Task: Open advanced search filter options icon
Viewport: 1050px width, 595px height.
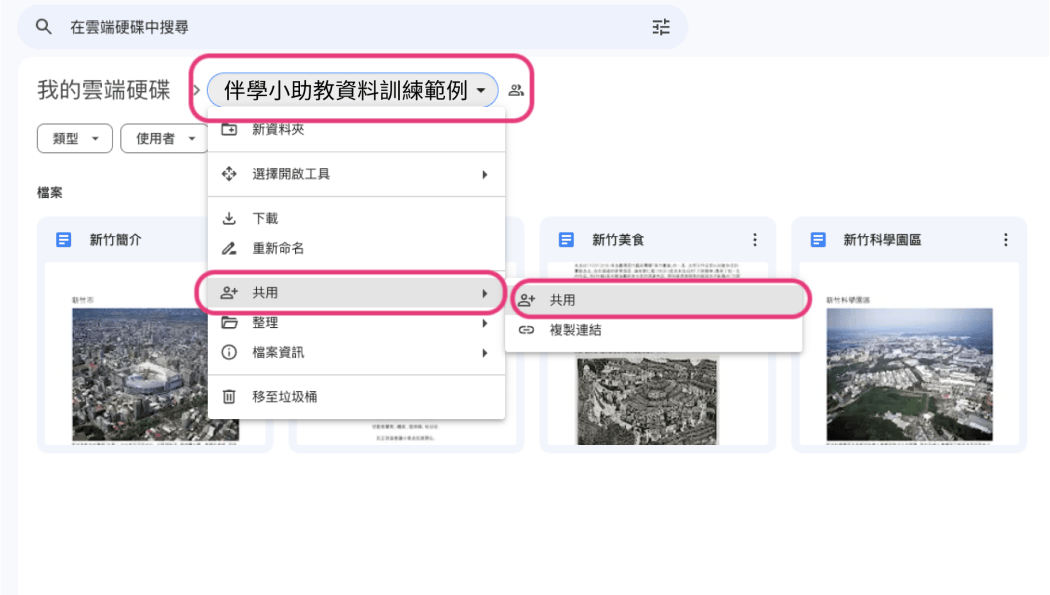Action: (x=661, y=27)
